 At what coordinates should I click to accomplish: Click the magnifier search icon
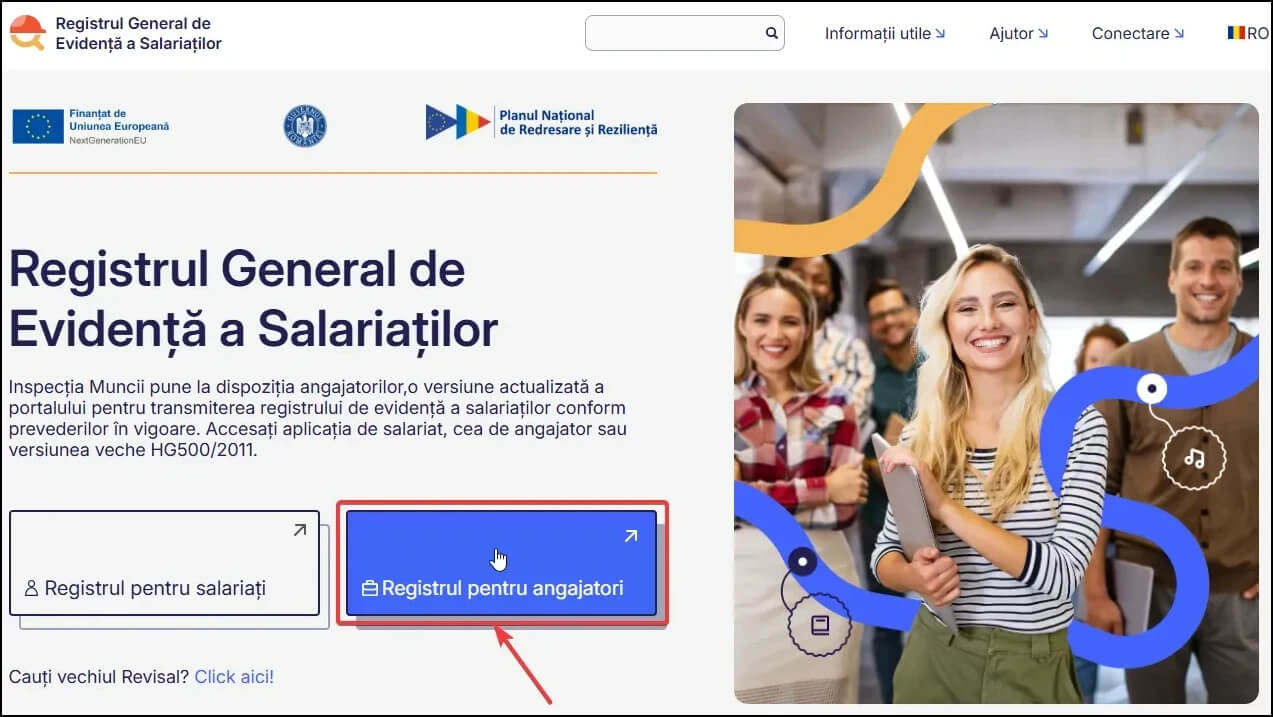click(x=771, y=33)
